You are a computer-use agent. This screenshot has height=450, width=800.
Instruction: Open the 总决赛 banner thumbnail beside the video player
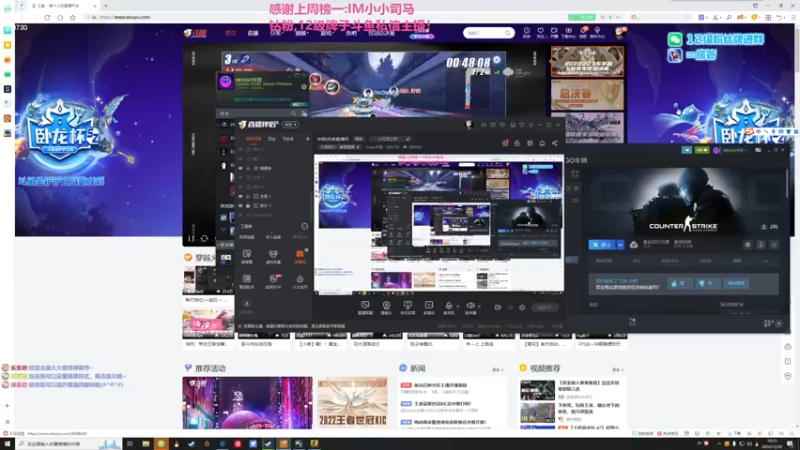(587, 94)
